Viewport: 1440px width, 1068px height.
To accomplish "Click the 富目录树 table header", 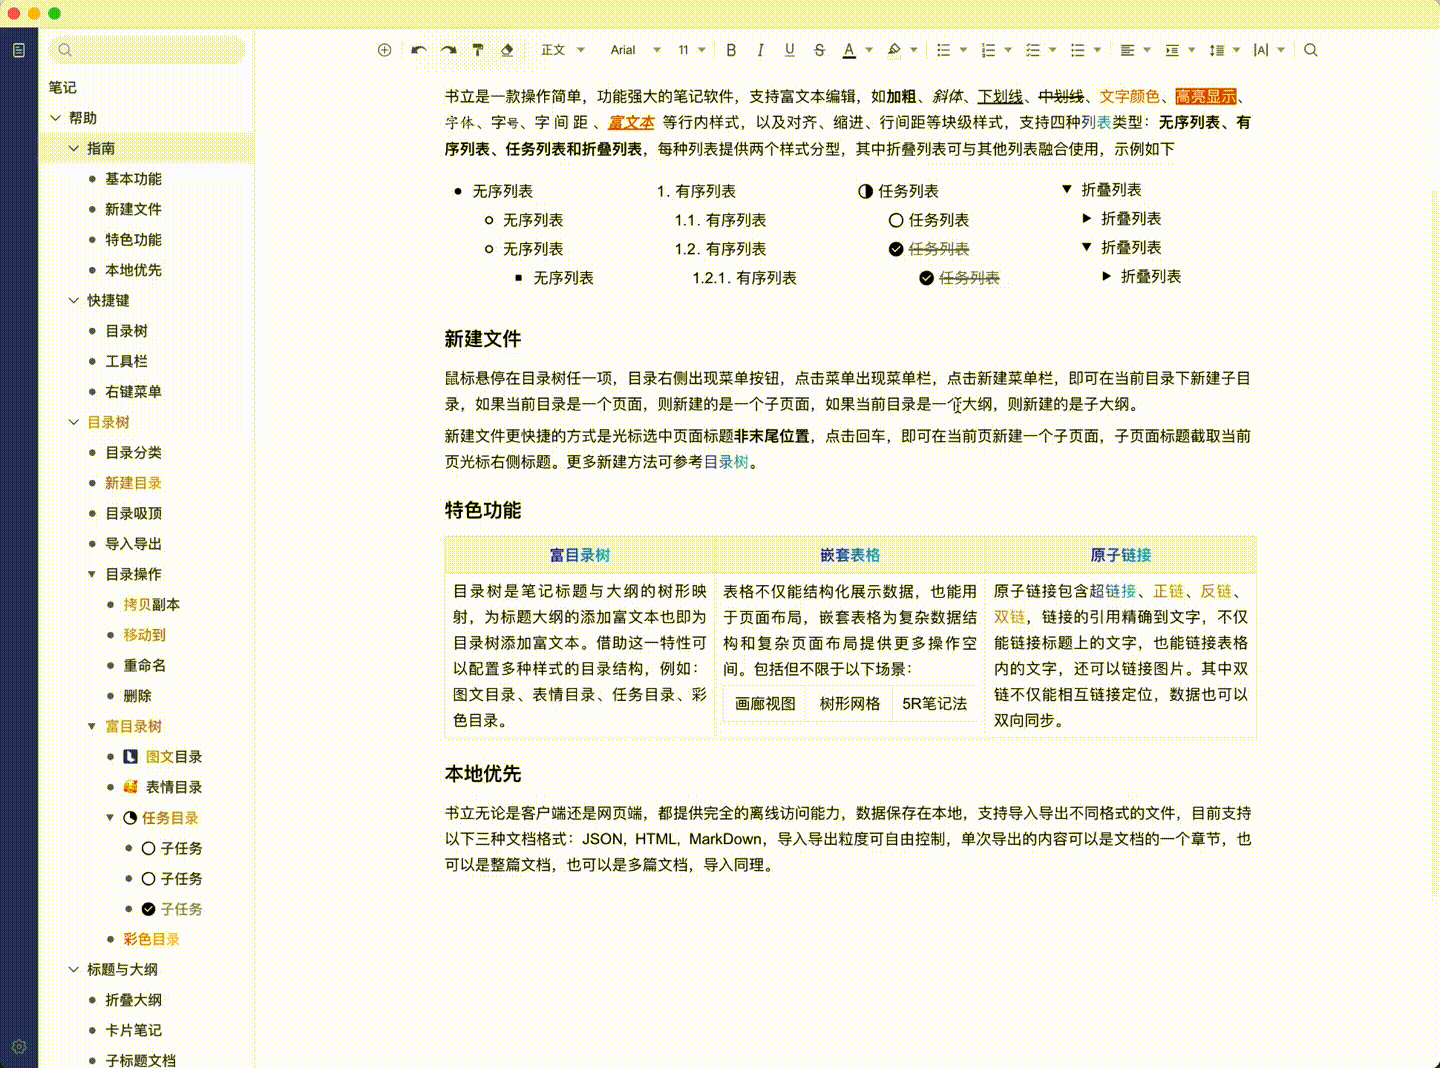I will [x=580, y=555].
